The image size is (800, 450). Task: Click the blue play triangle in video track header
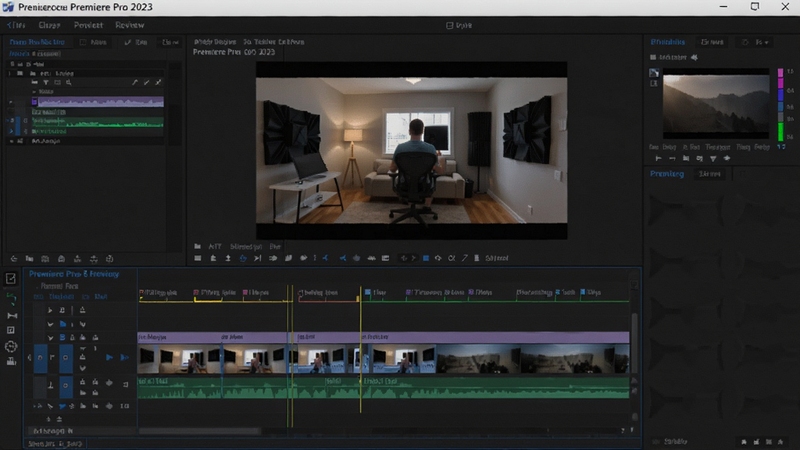click(109, 358)
